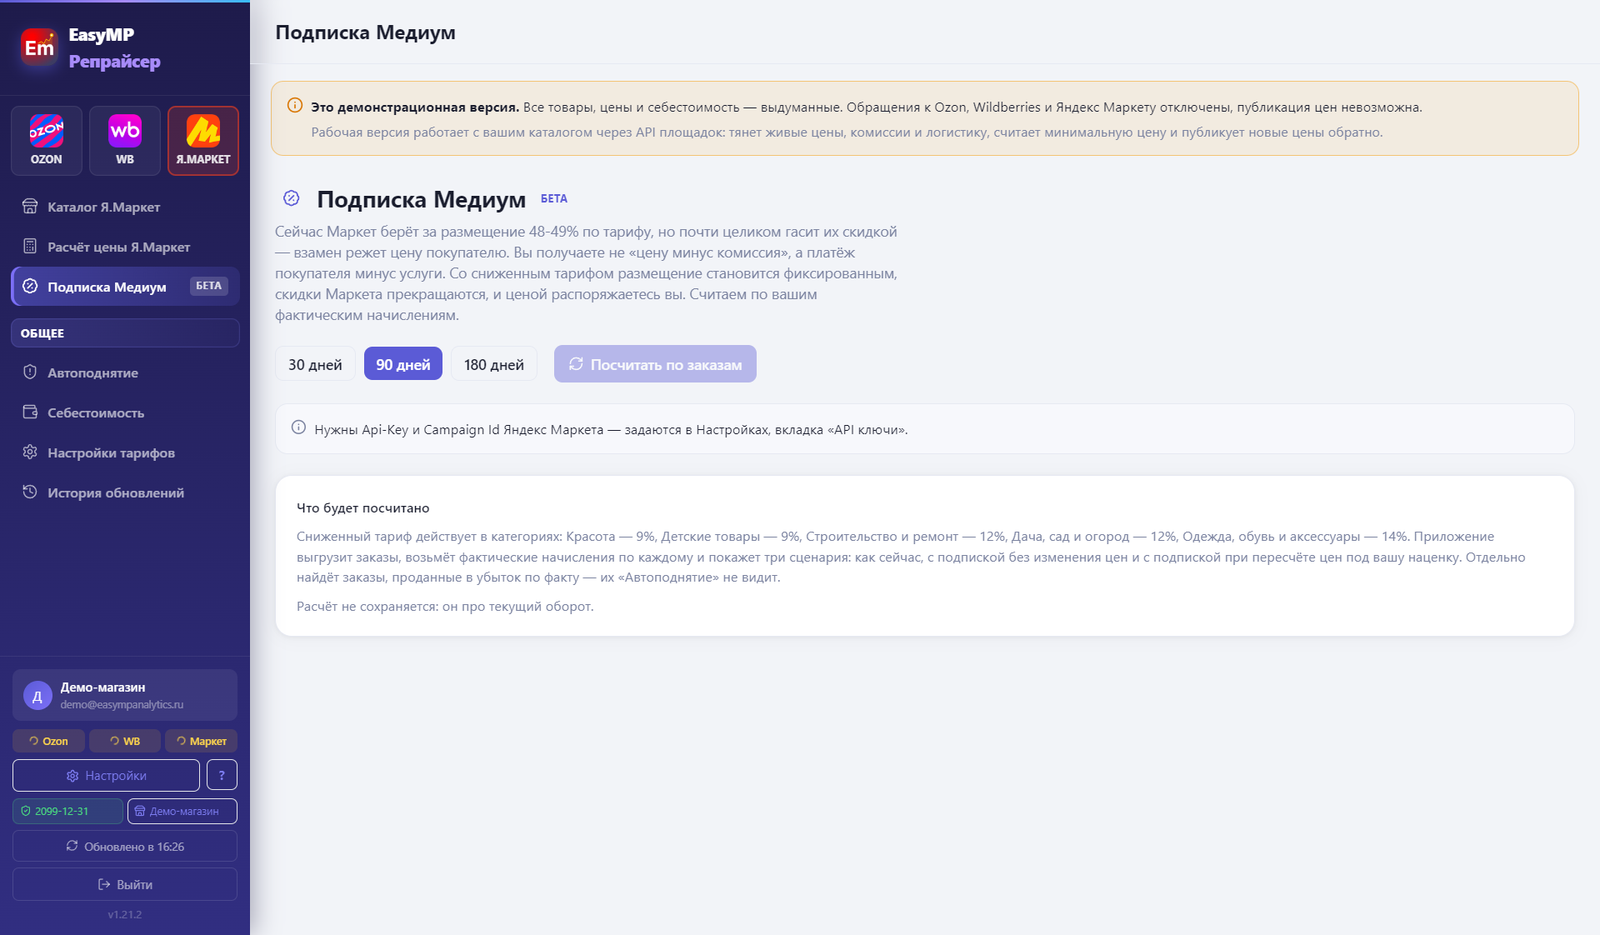This screenshot has height=935, width=1600.
Task: Open Подписка Медиум sidebar item
Action: pos(125,286)
